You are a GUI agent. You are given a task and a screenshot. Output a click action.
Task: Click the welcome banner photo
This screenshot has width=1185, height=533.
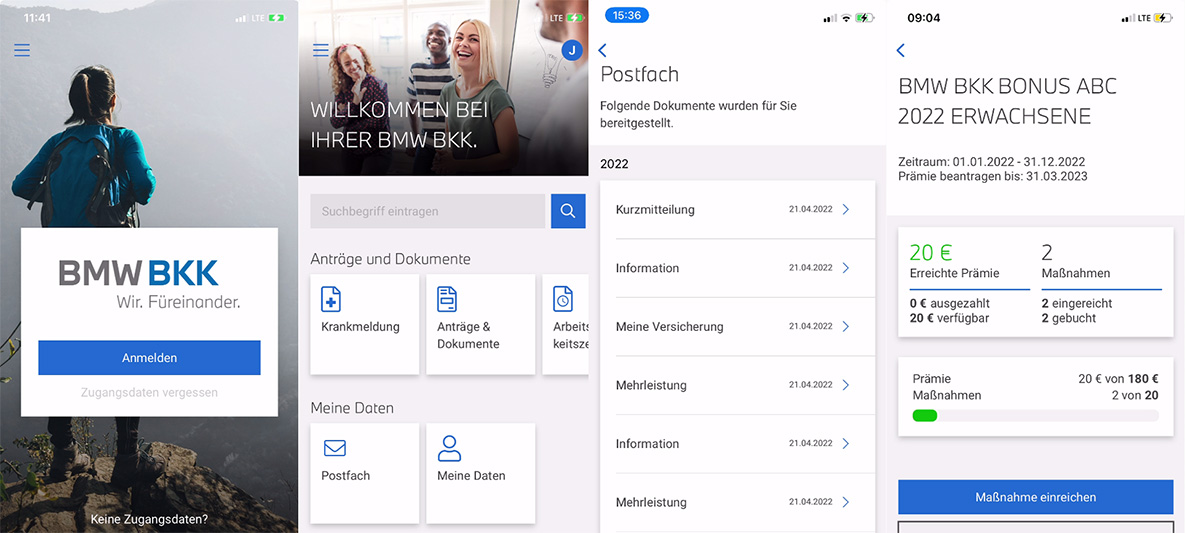tap(444, 88)
